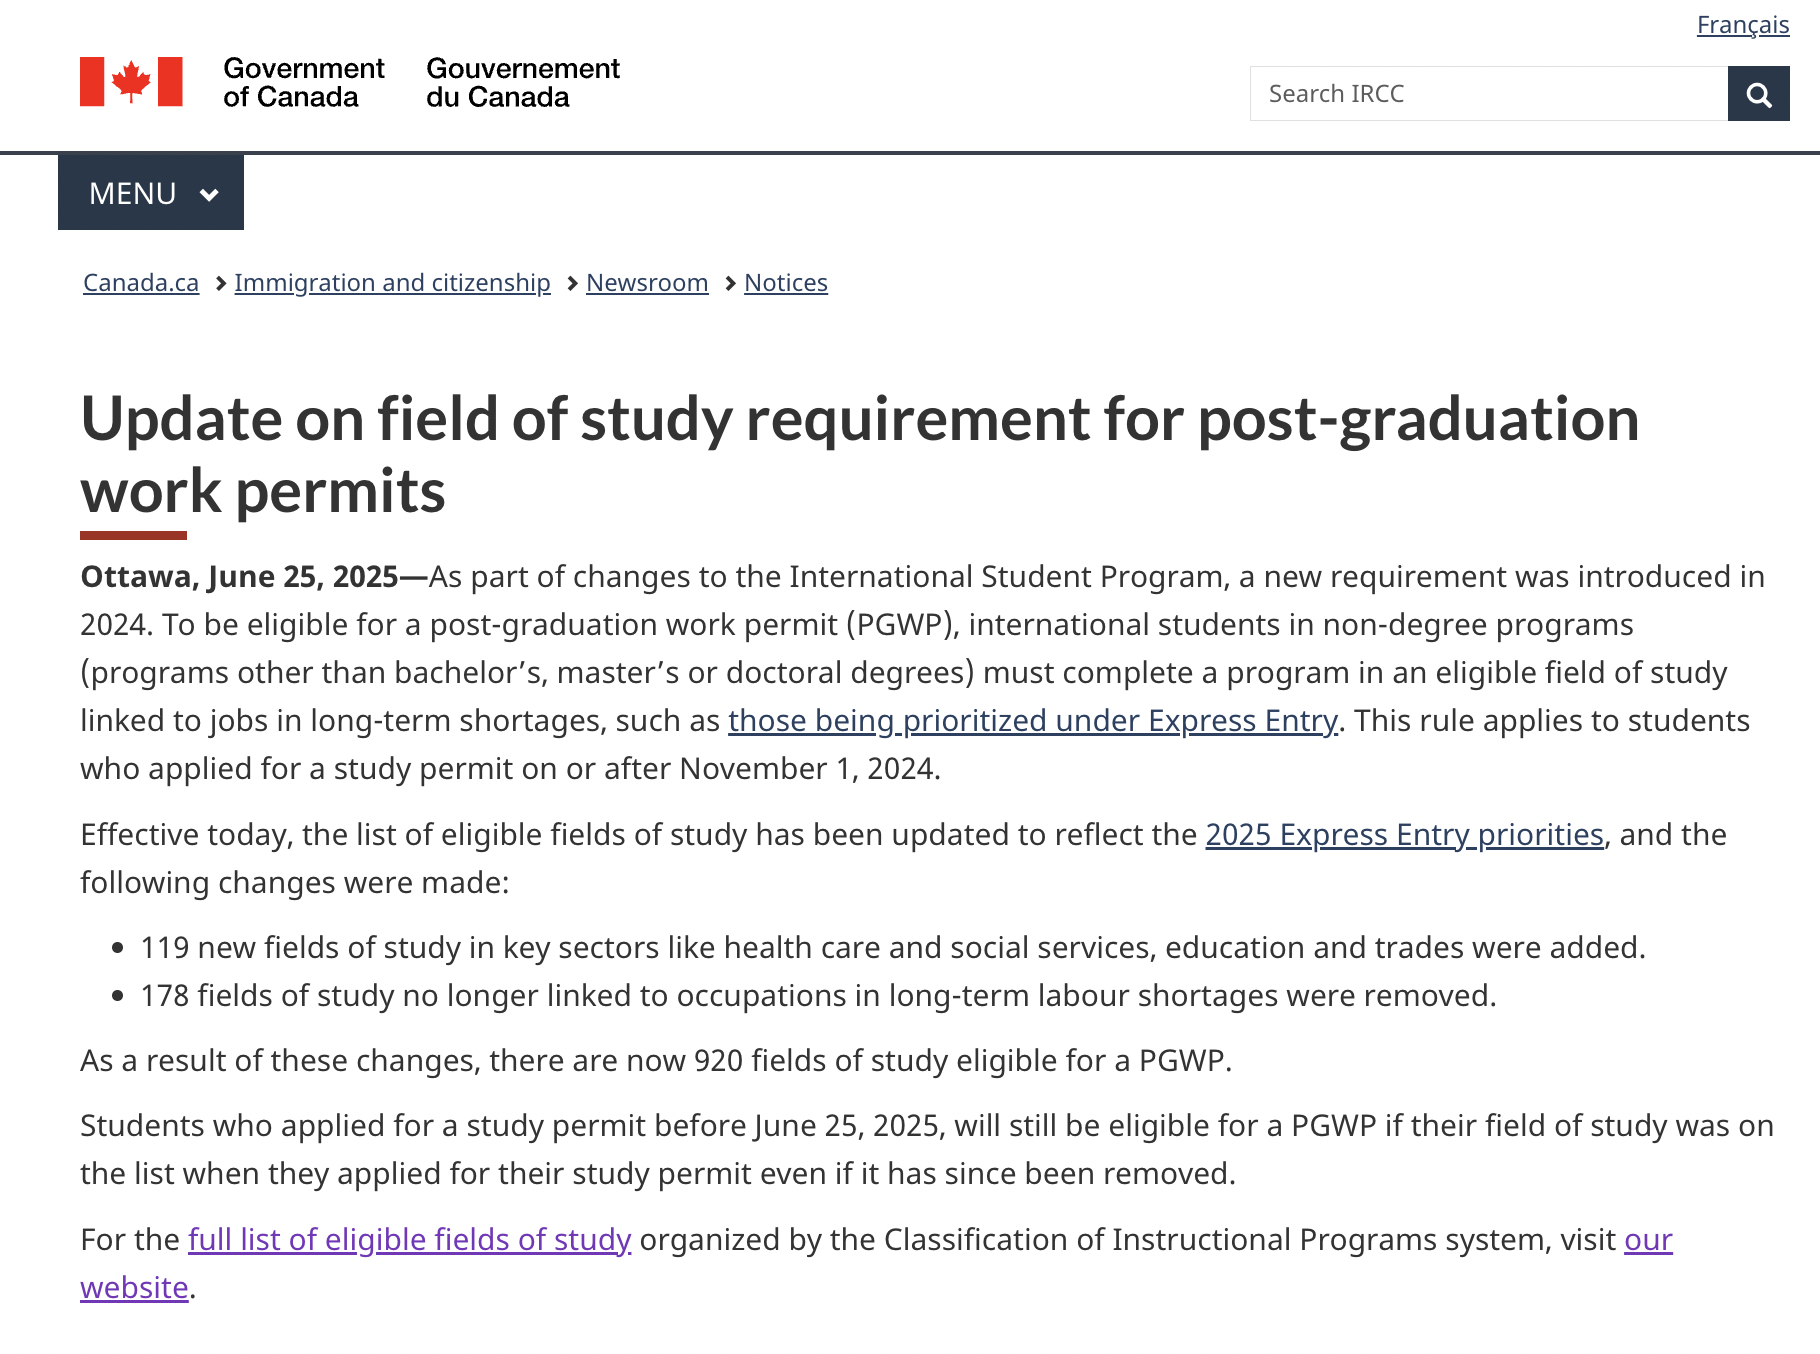Open full list of eligible fields of study

pyautogui.click(x=410, y=1240)
